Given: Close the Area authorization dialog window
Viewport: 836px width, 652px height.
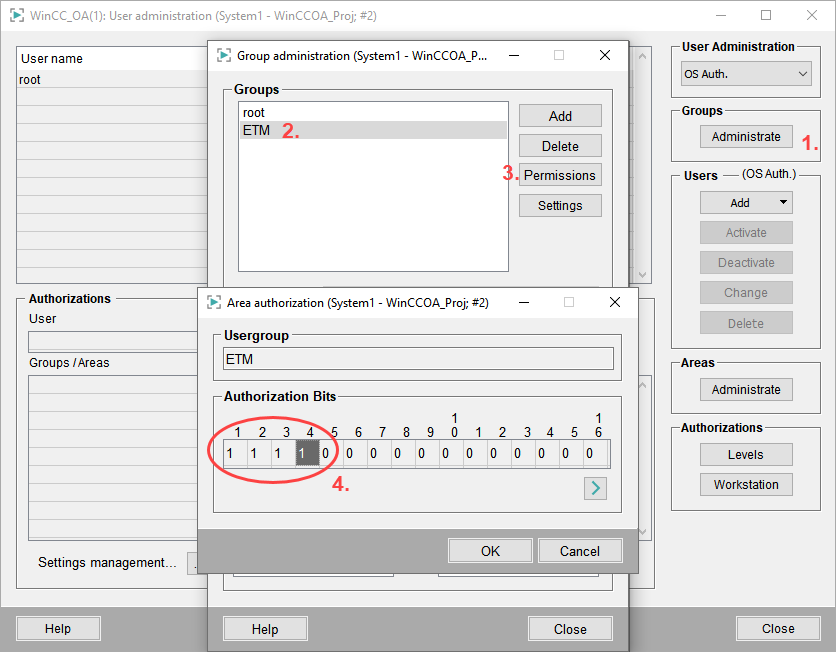Looking at the screenshot, I should click(615, 302).
